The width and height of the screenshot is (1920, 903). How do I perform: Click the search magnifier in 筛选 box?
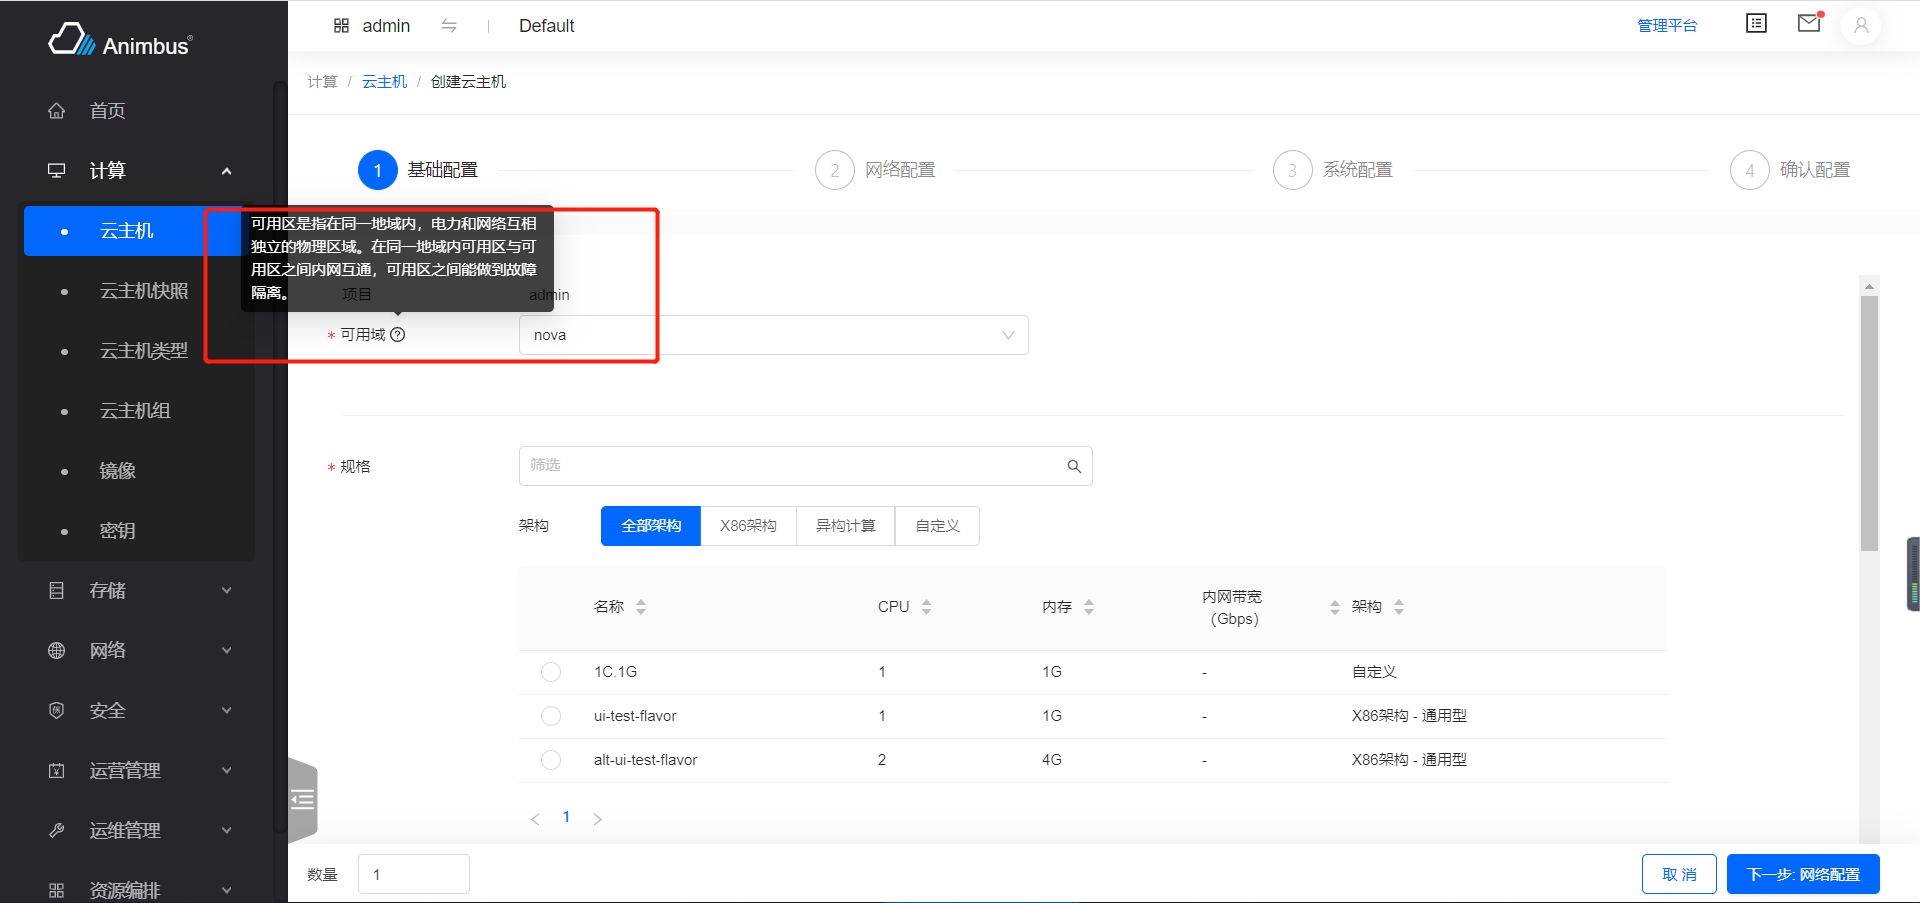1074,466
